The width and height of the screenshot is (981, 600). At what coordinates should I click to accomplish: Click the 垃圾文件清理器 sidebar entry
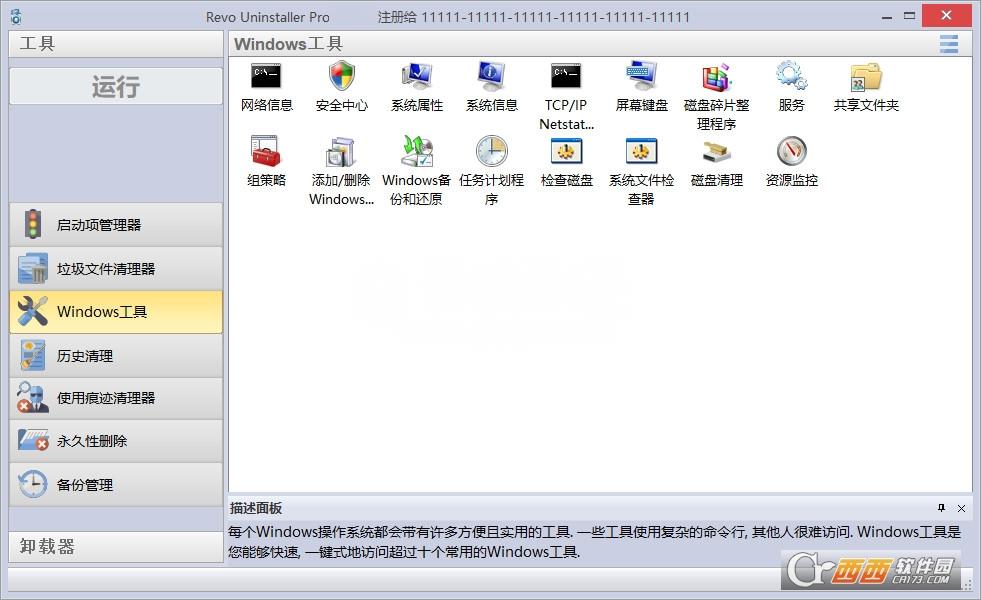click(x=115, y=268)
